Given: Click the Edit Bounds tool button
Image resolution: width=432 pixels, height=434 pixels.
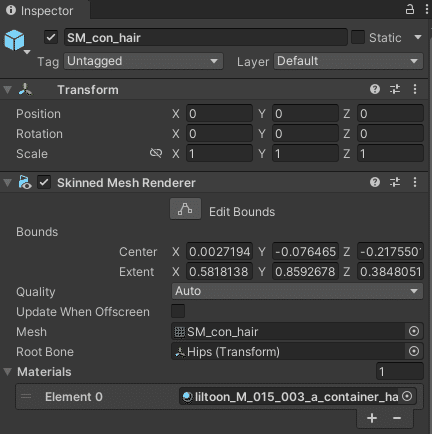Looking at the screenshot, I should [x=185, y=209].
